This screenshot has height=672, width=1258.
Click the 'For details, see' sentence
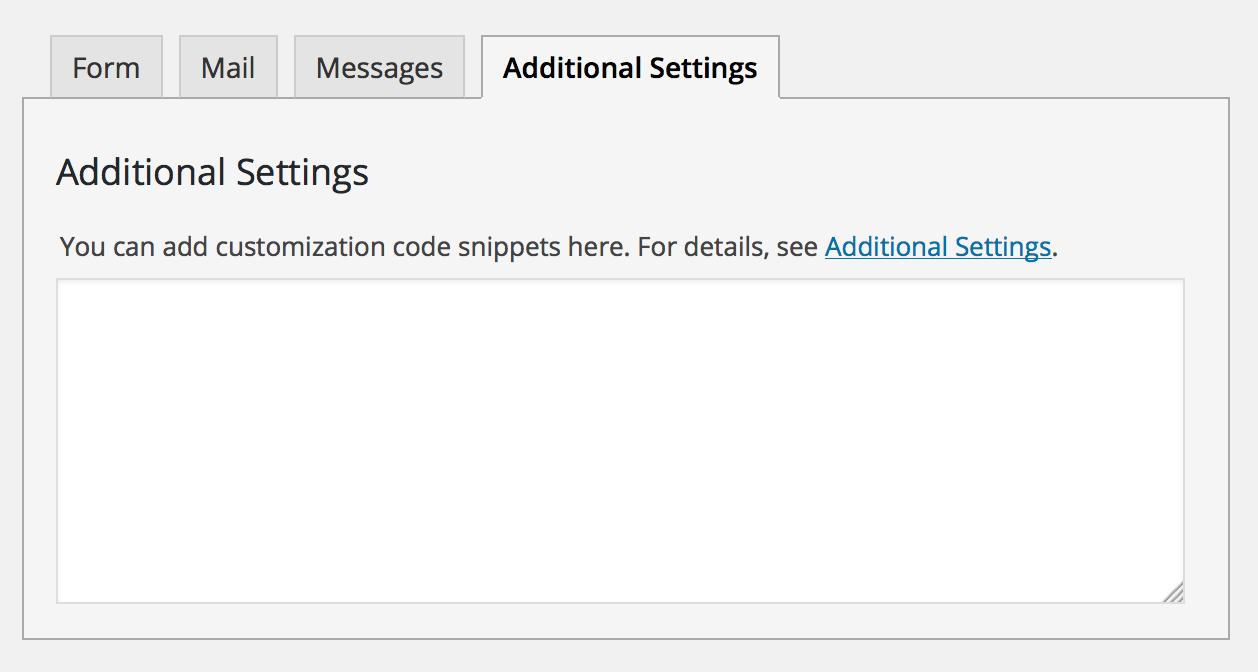click(x=728, y=246)
